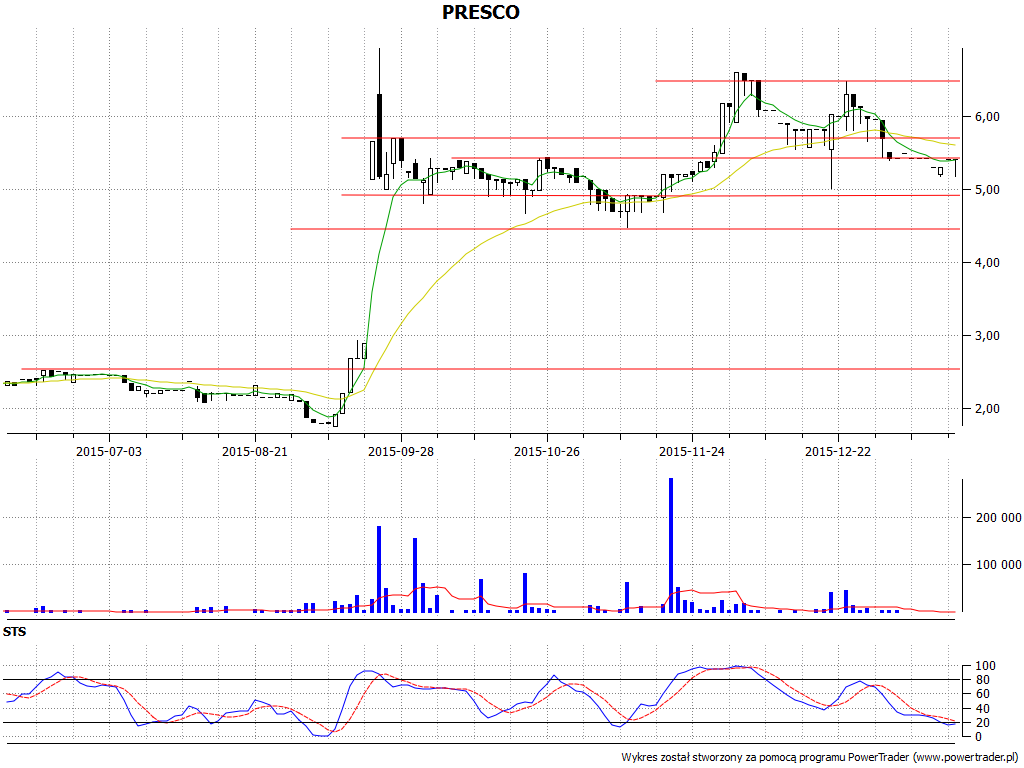Screen dimensions: 1024x768
Task: Click the 2015-09-28 date label
Action: click(400, 451)
